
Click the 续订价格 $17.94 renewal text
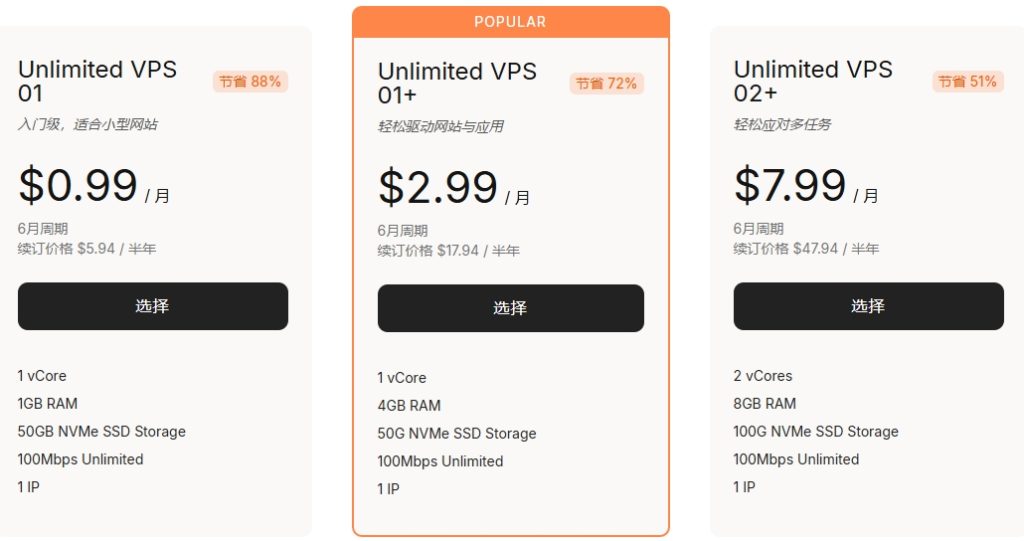coord(448,250)
